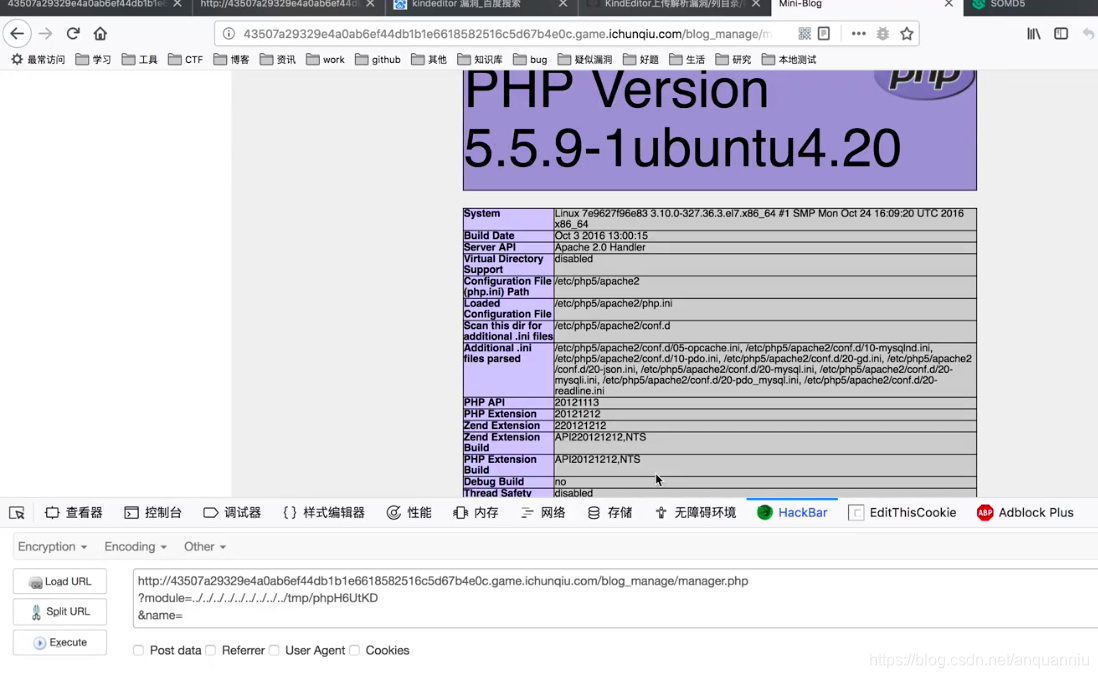The width and height of the screenshot is (1098, 678).
Task: Show site information icon in address bar
Action: tap(229, 34)
